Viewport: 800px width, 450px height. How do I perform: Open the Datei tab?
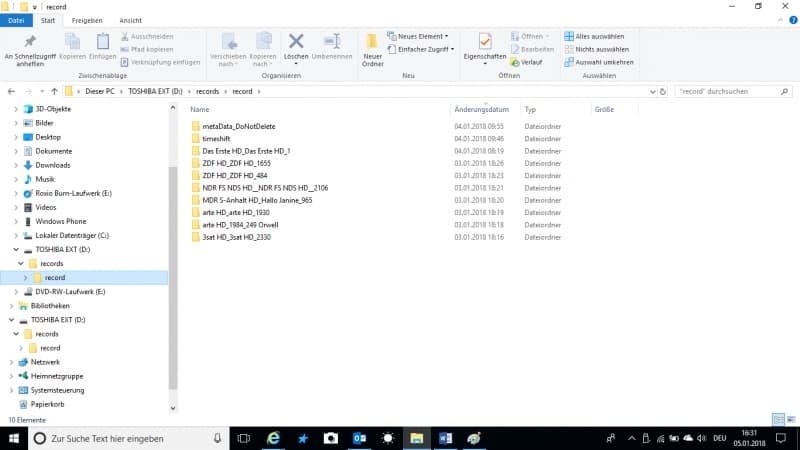click(x=16, y=20)
